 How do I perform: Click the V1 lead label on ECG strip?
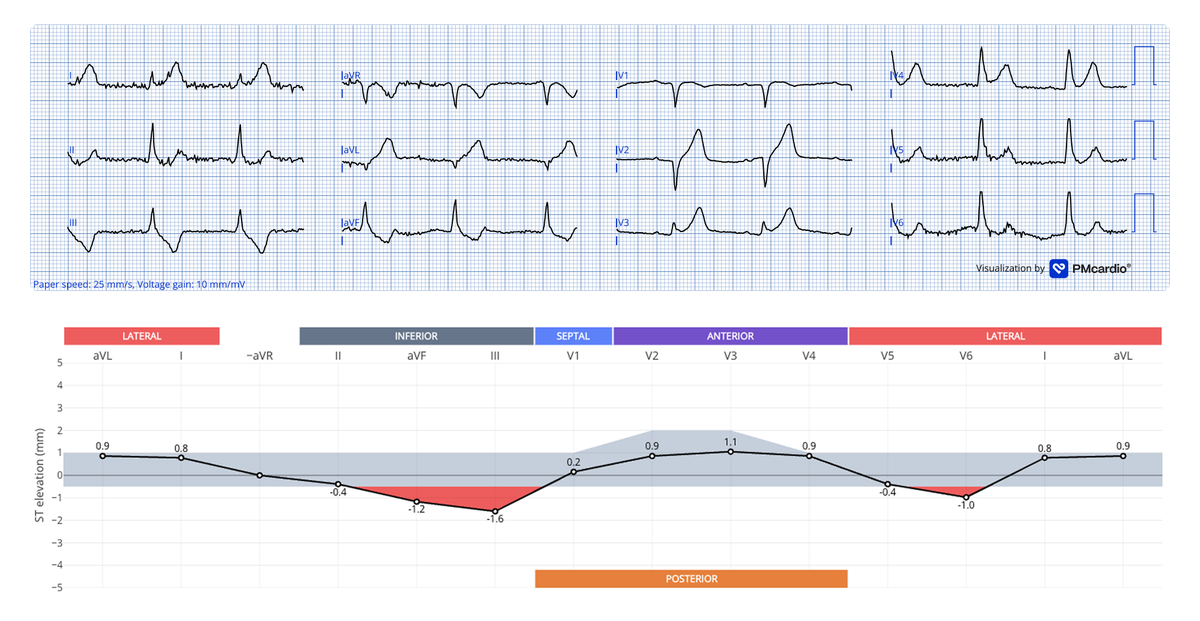coord(623,75)
